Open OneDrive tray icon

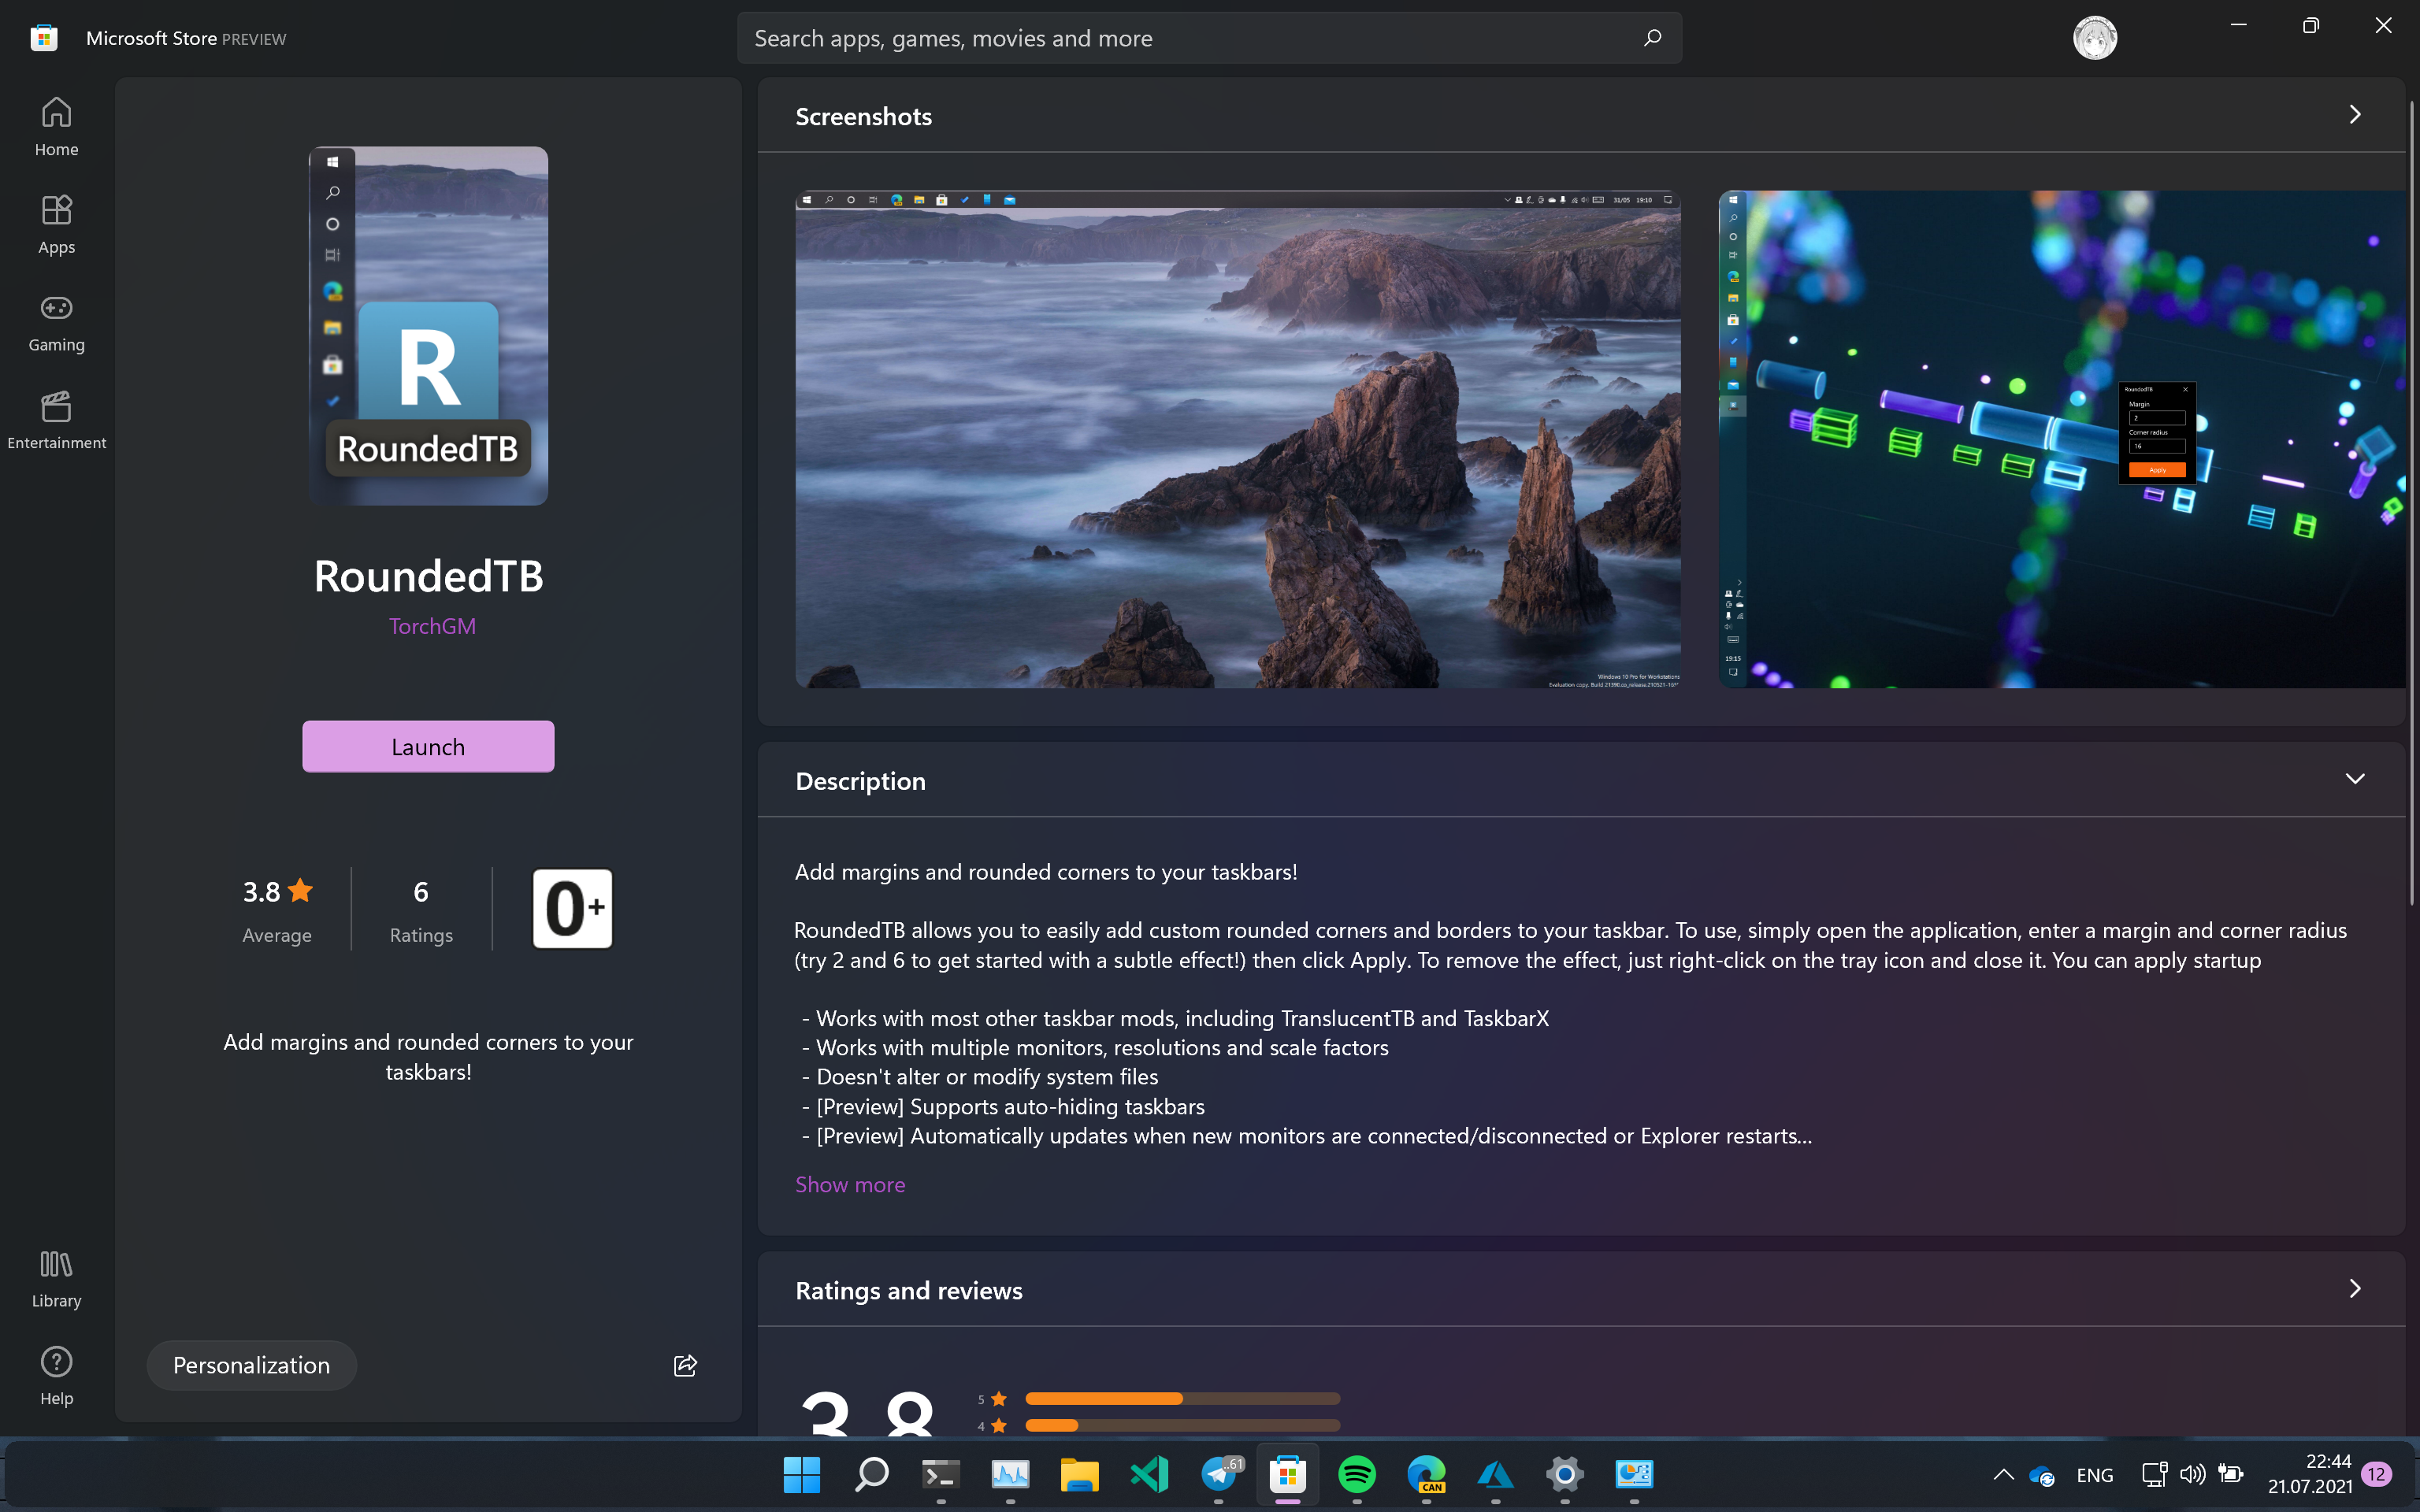coord(2042,1475)
